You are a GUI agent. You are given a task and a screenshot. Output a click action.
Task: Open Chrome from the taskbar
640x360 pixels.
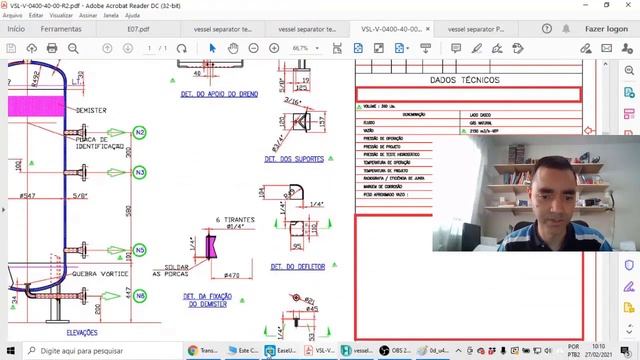[x=203, y=351]
